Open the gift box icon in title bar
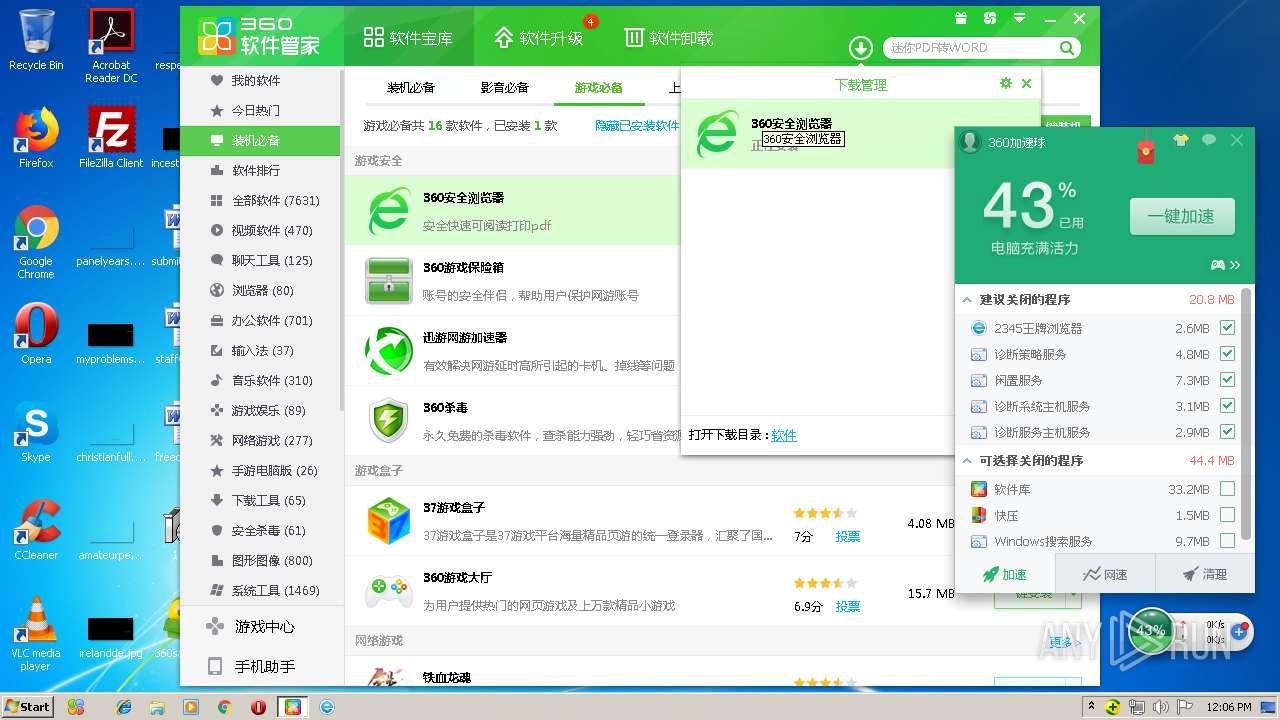1280x720 pixels. [x=961, y=18]
